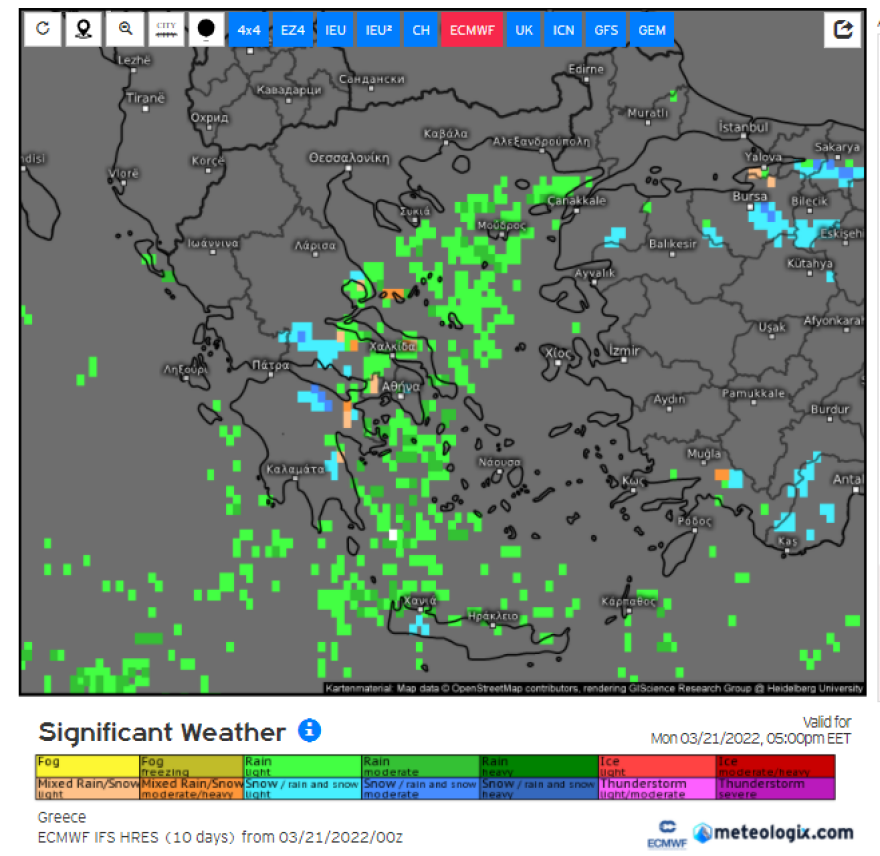Switch to the GFS model

pyautogui.click(x=606, y=30)
